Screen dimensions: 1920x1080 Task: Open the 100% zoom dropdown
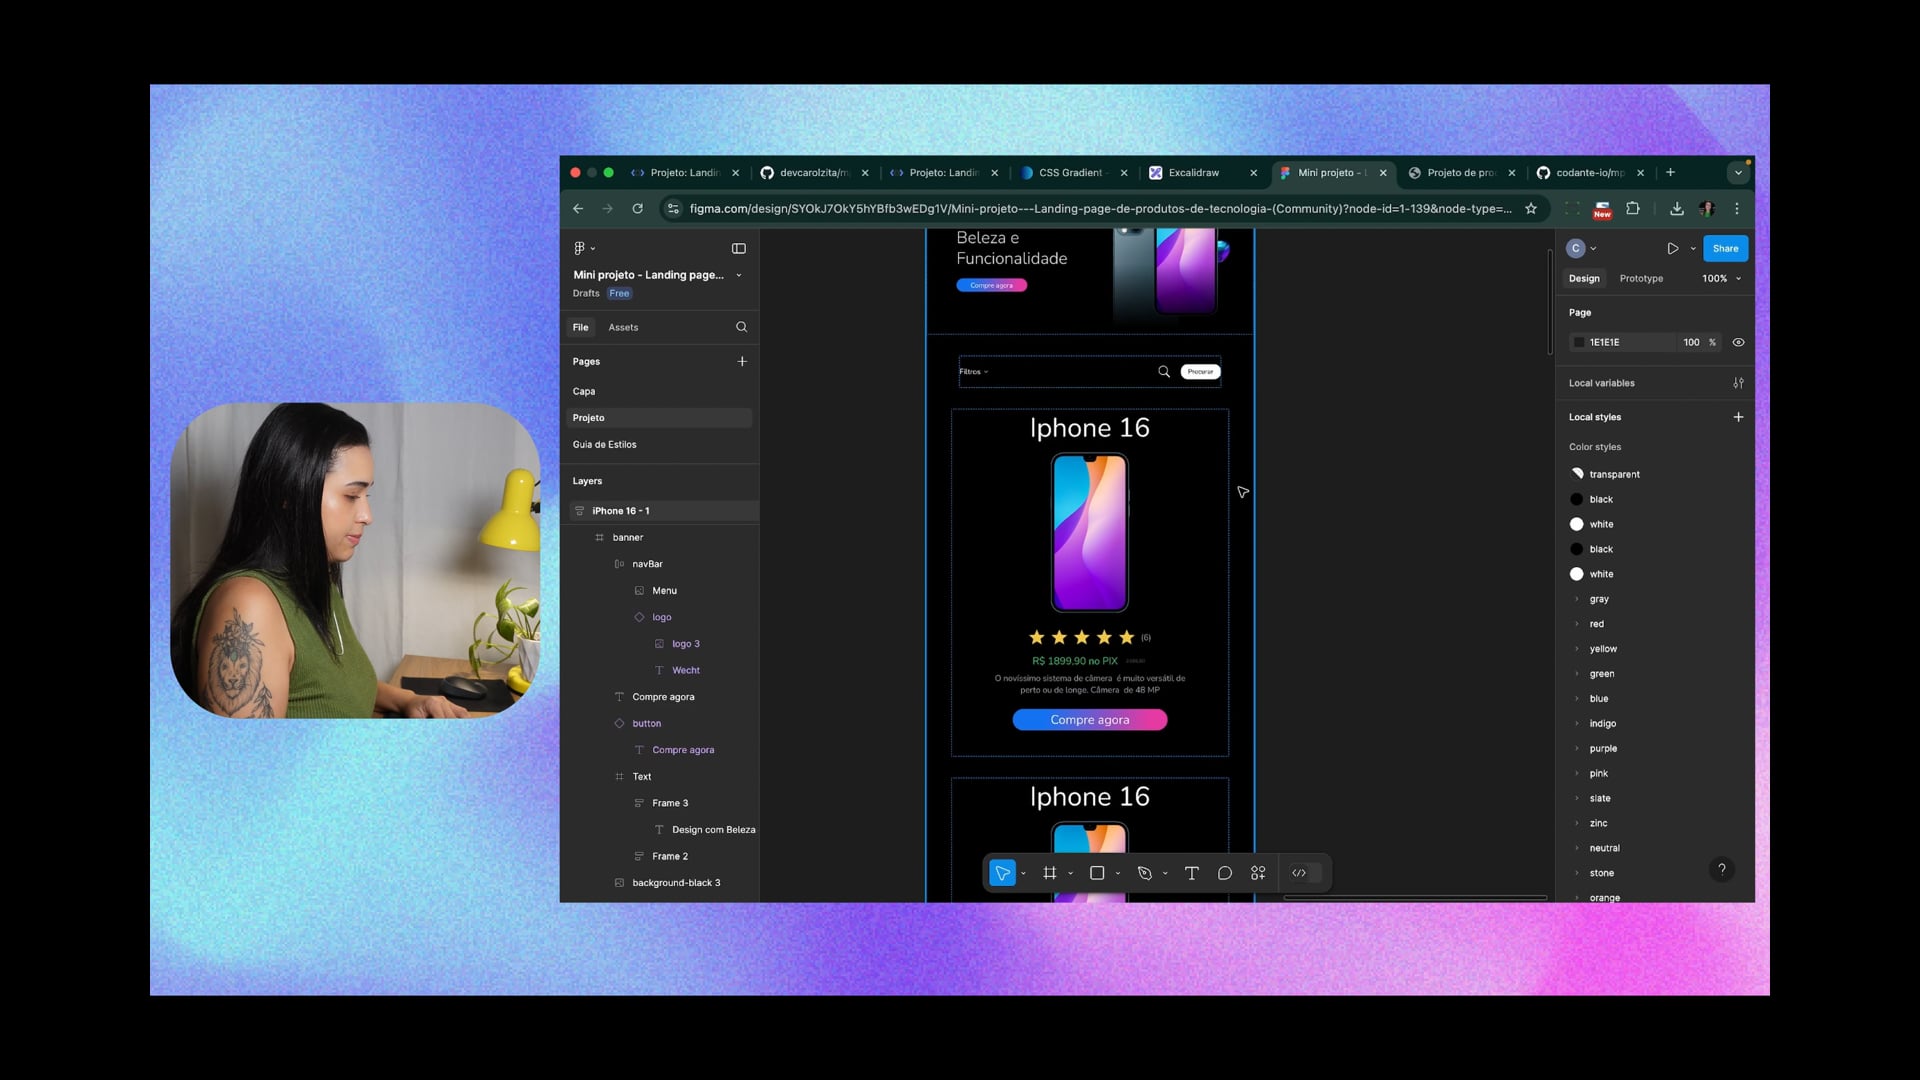pos(1721,278)
